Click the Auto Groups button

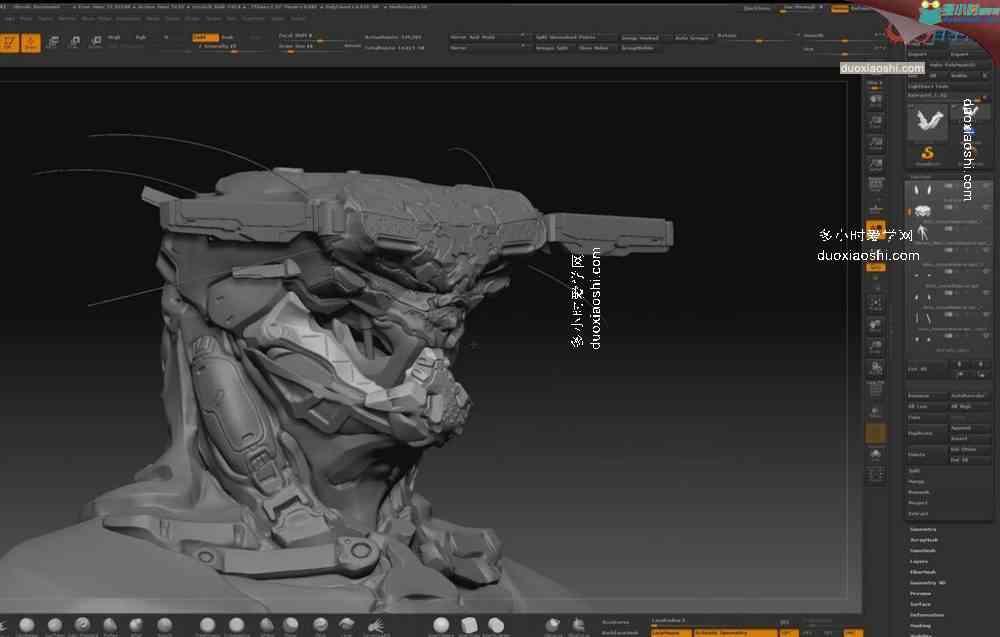[691, 38]
